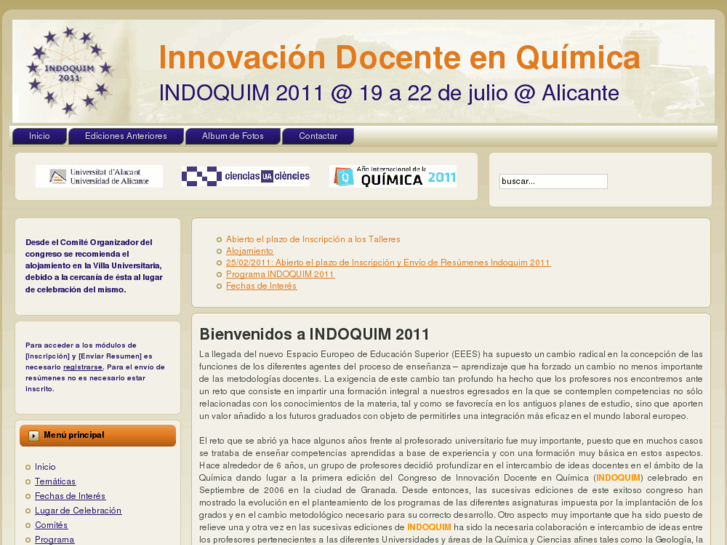Open the Contactar tab
This screenshot has width=727, height=545.
click(318, 136)
